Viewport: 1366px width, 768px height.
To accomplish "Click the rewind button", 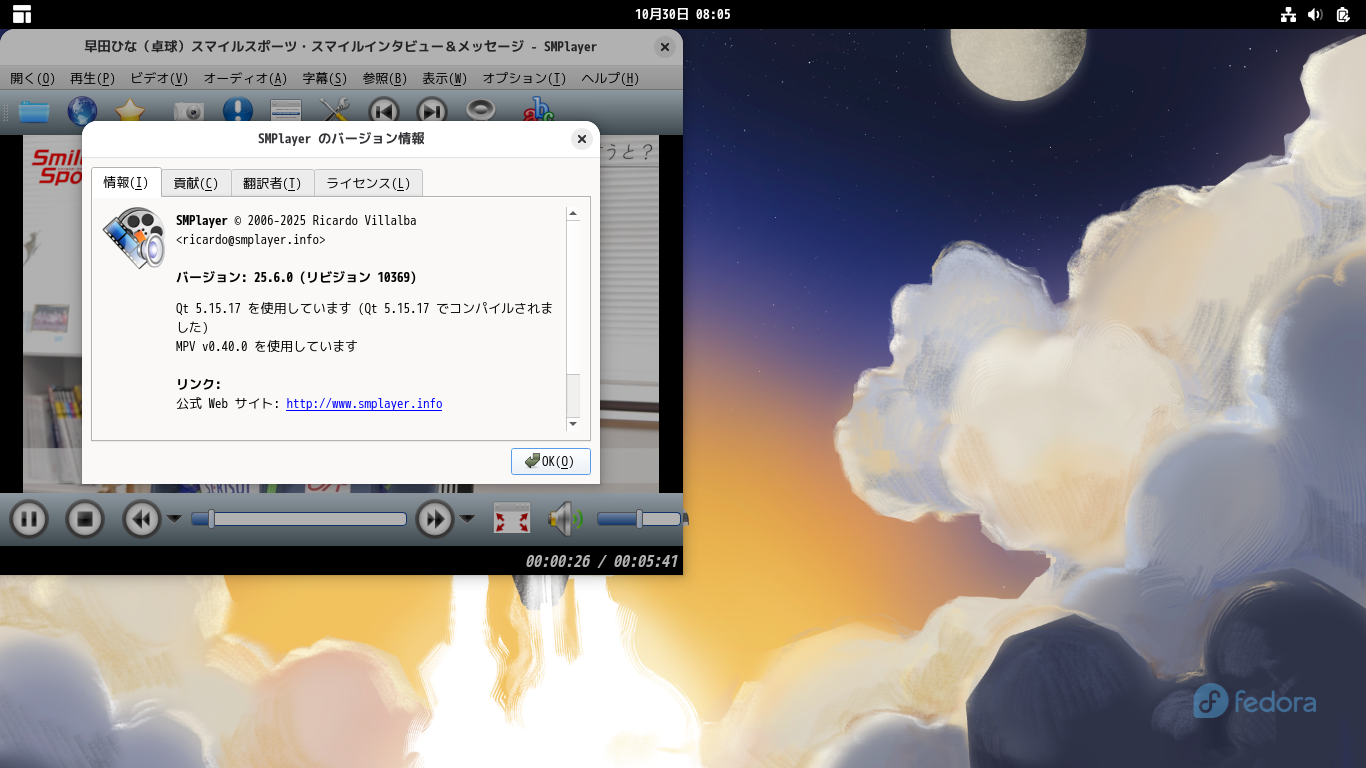I will click(x=142, y=519).
